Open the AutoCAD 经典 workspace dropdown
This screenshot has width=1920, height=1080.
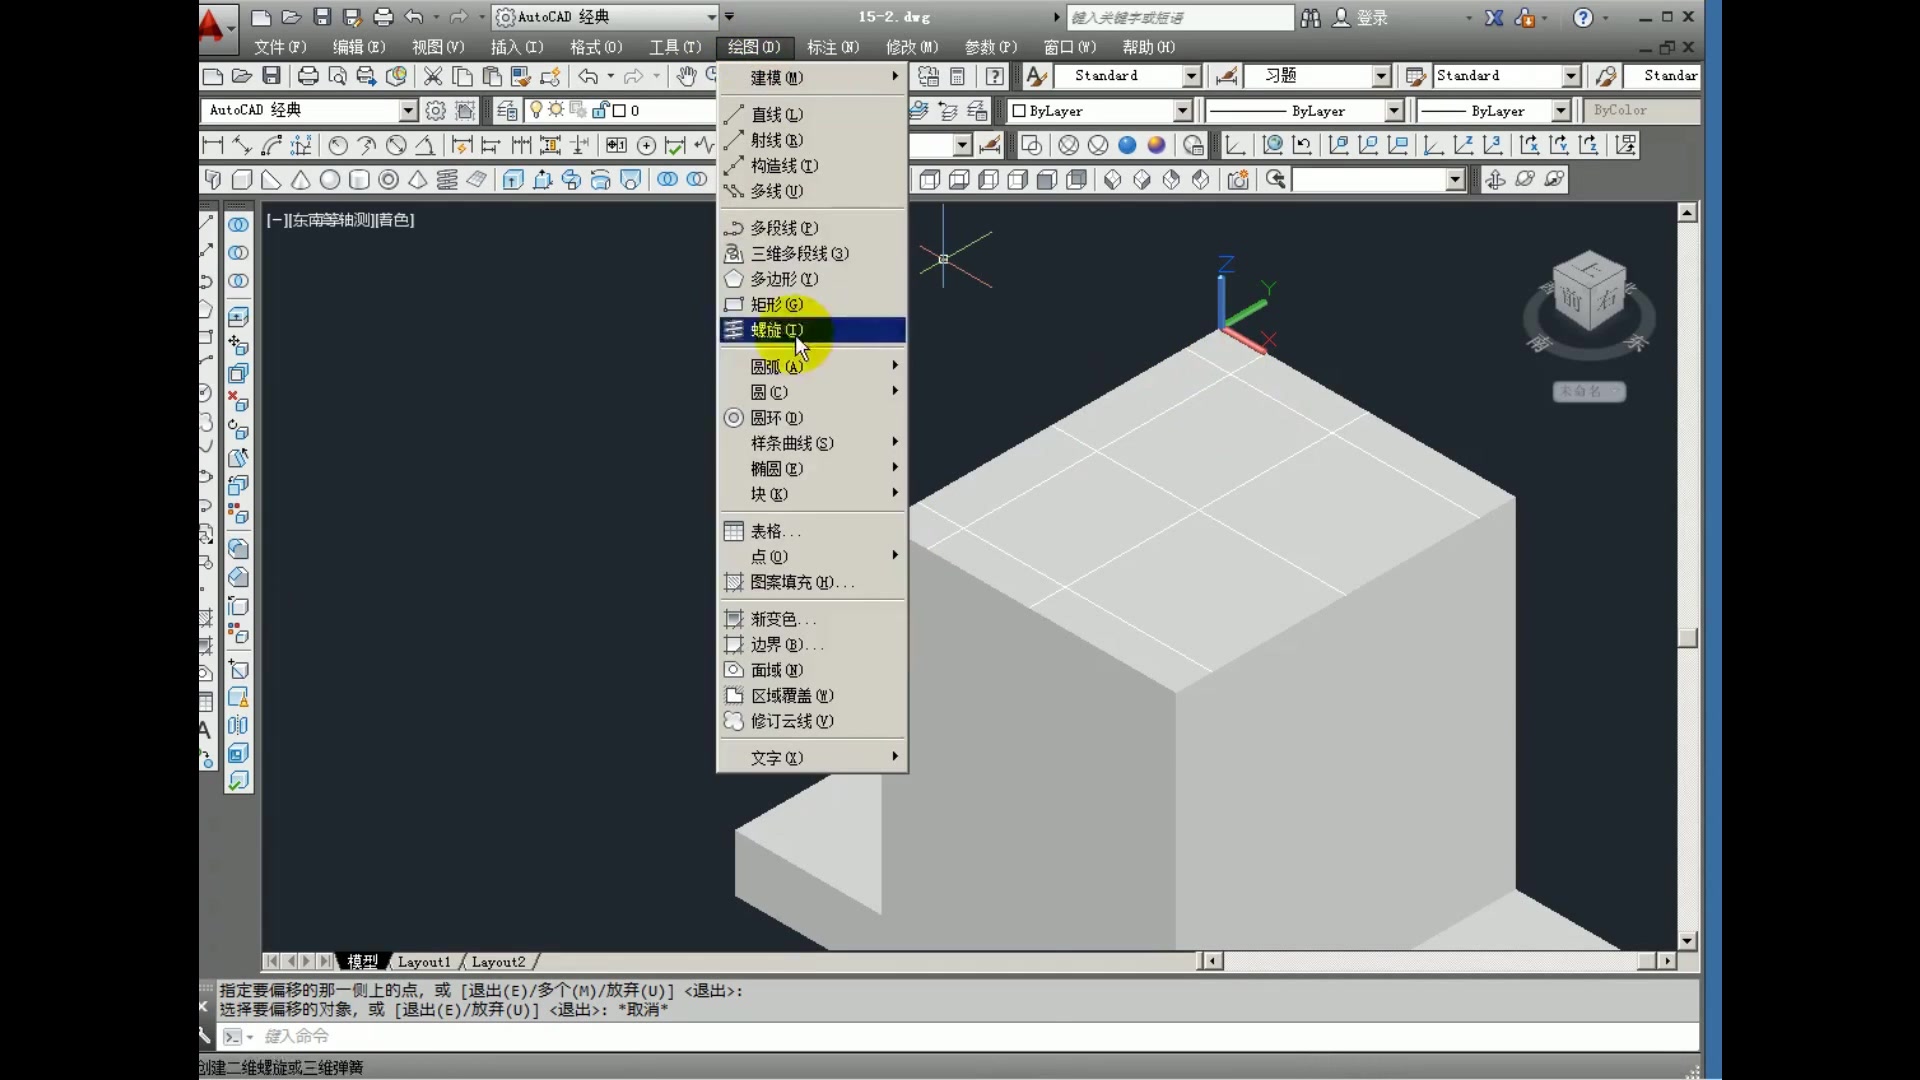click(x=408, y=110)
